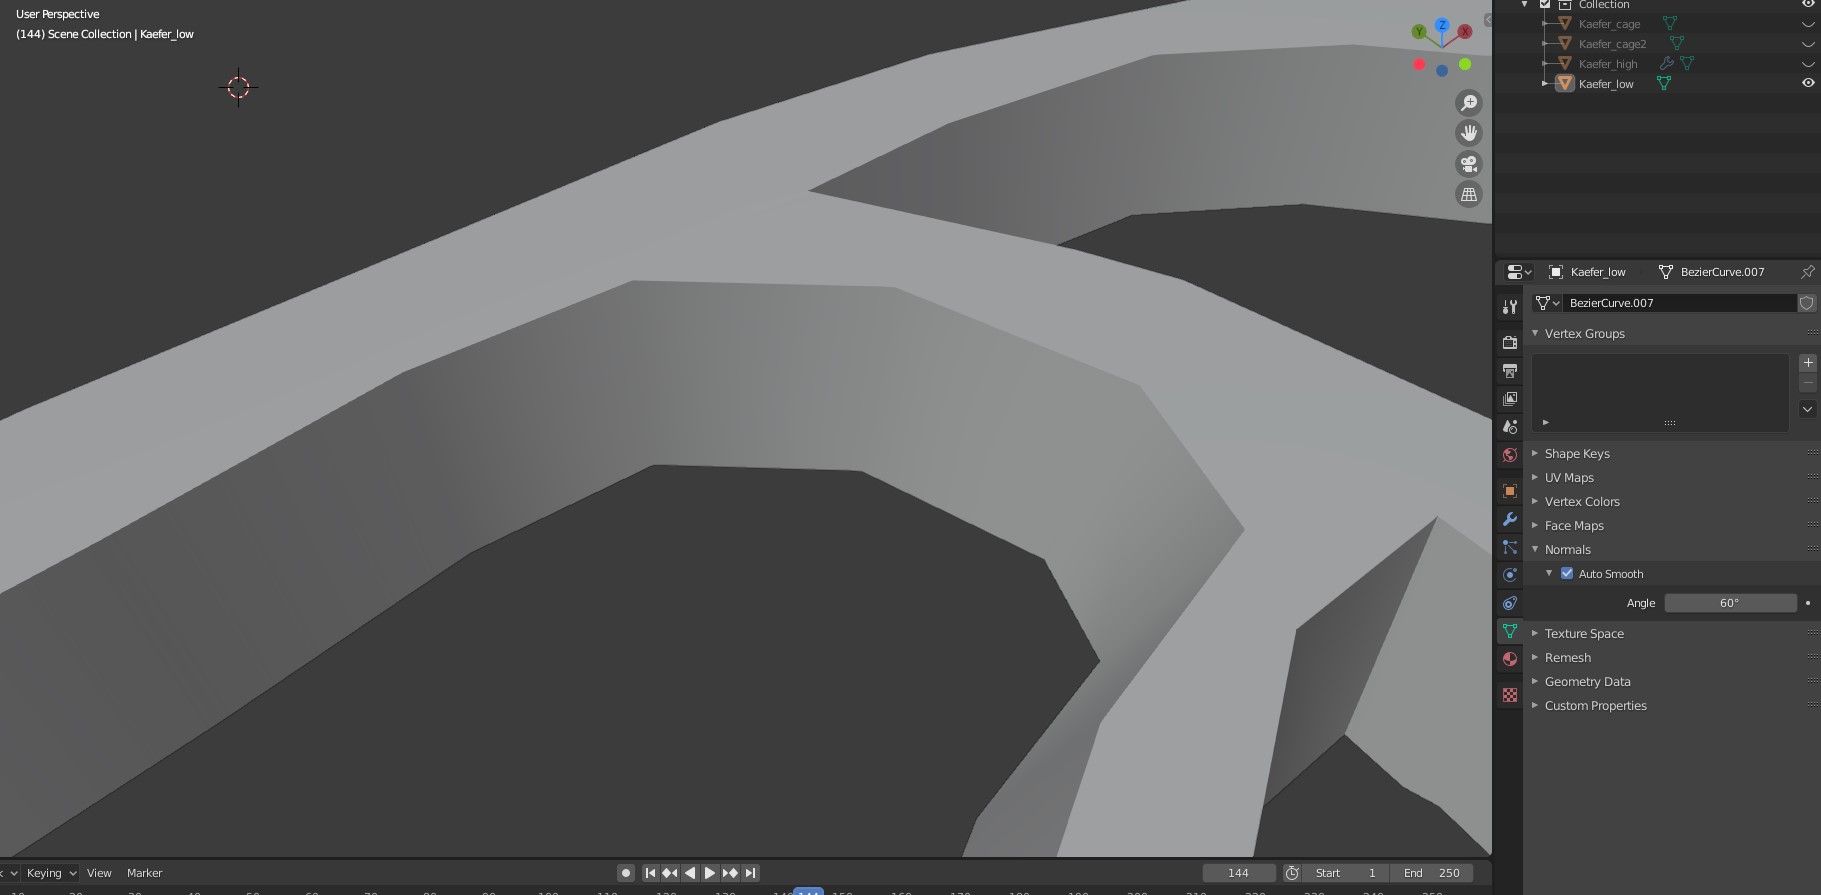1821x895 pixels.
Task: Click the zoom magnifier viewport icon
Action: [x=1469, y=103]
